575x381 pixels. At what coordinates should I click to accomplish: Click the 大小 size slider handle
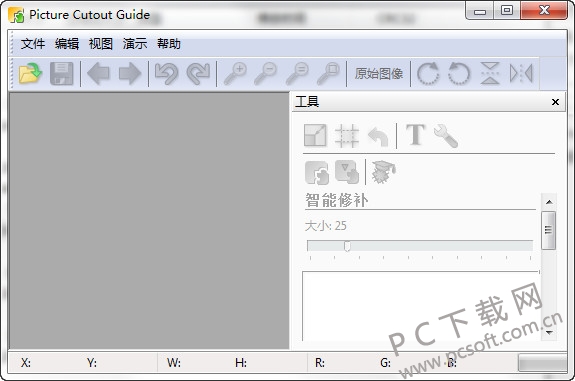(x=347, y=246)
